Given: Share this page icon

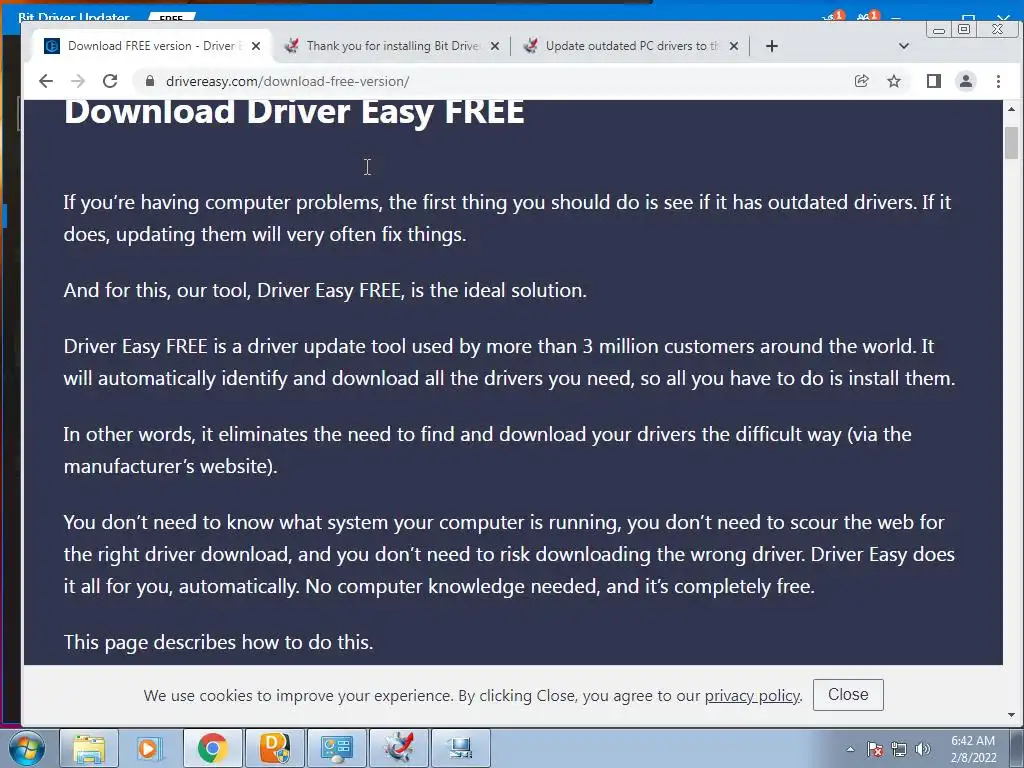Looking at the screenshot, I should 861,81.
